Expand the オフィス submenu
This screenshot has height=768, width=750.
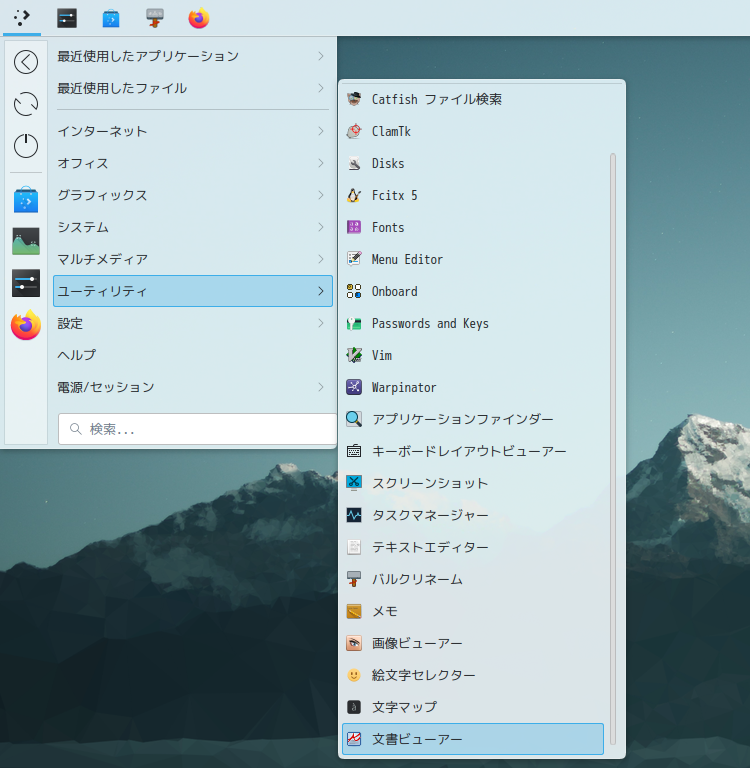[192, 163]
